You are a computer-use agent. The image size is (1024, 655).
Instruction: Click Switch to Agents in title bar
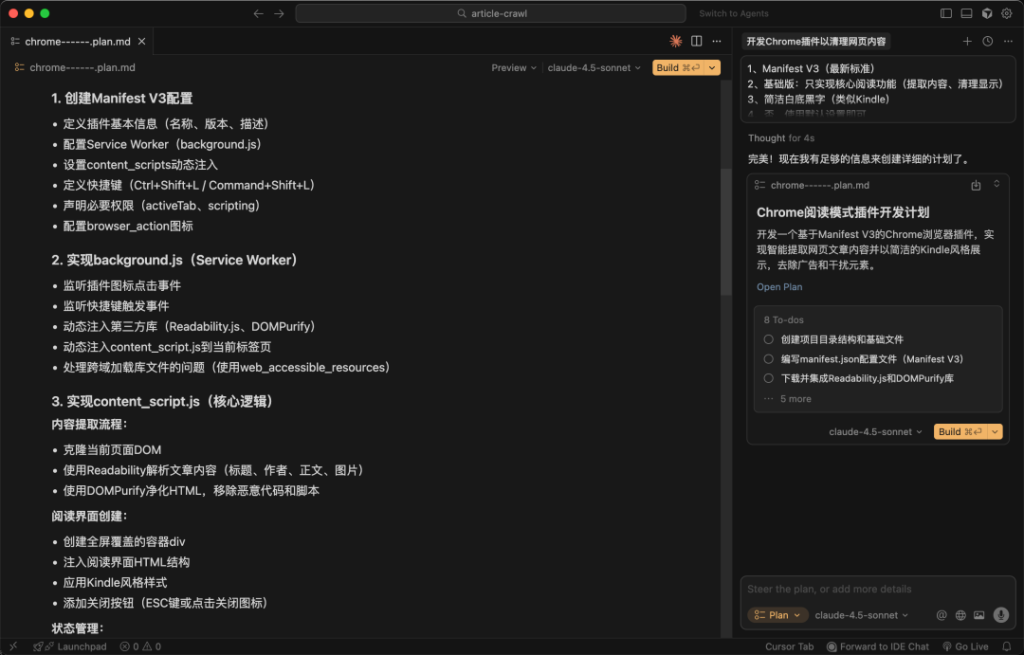[733, 13]
